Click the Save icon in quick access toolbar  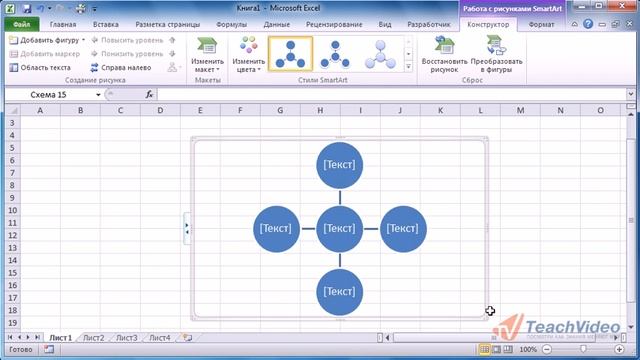click(x=27, y=8)
